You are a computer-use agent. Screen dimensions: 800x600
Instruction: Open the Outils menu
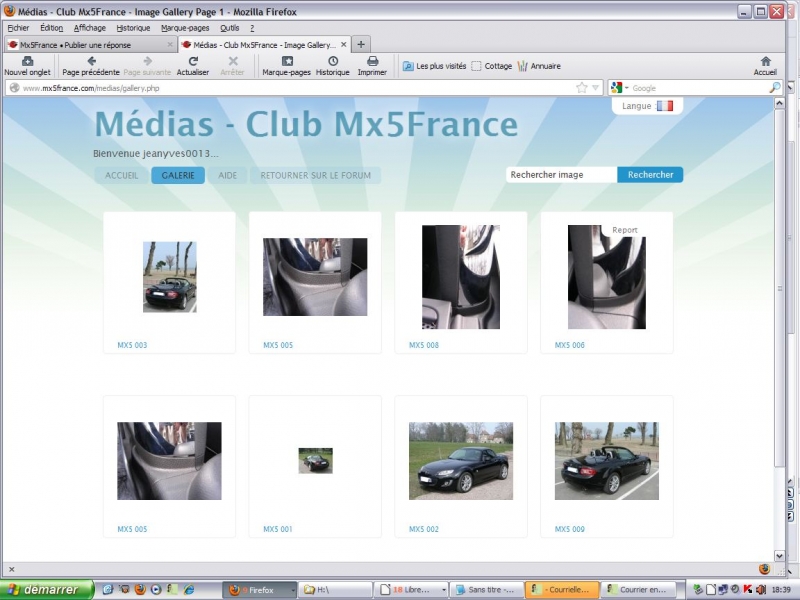point(230,28)
